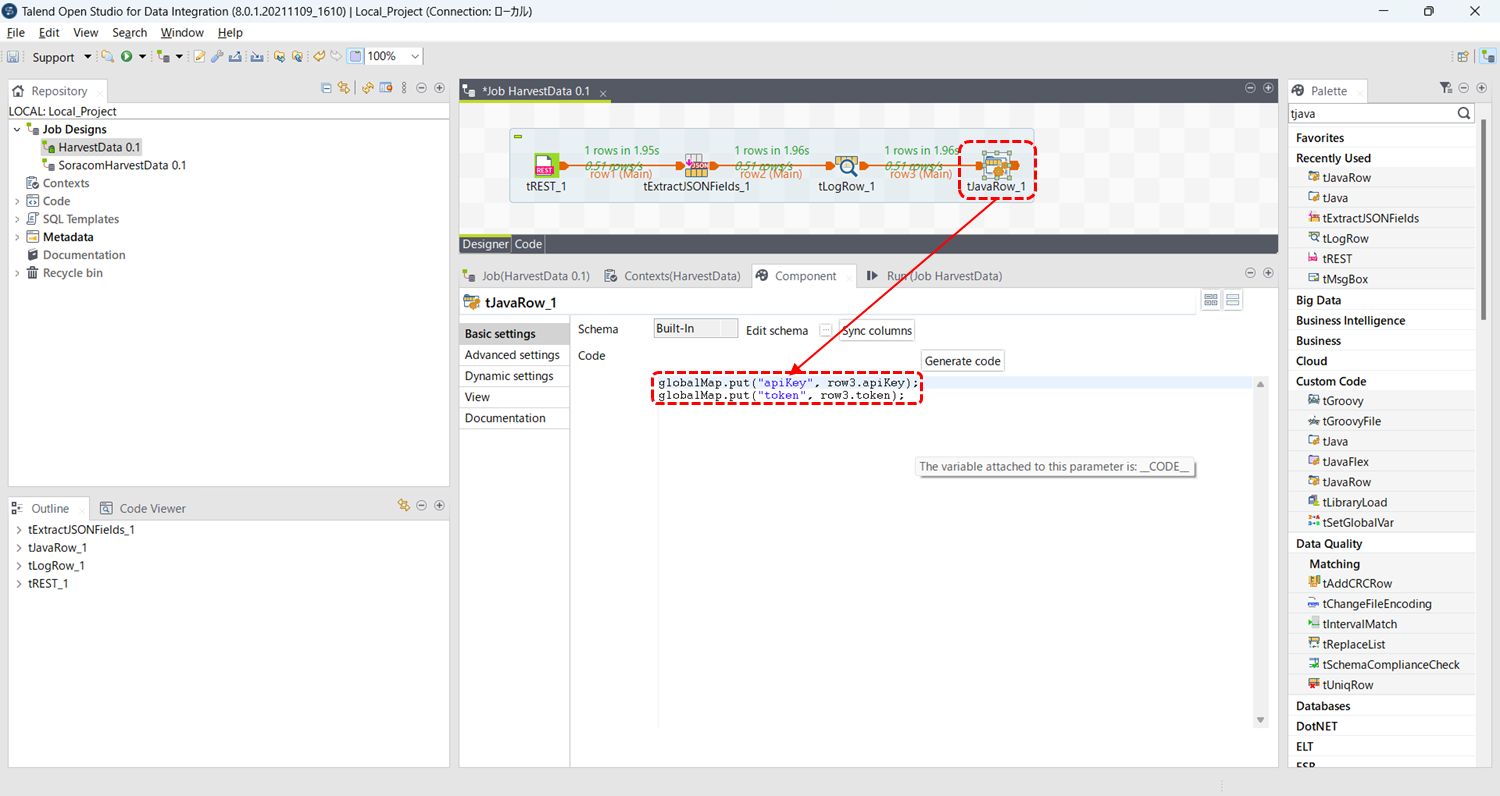Select the pencil Edit icon in the toolbar
Image resolution: width=1500 pixels, height=796 pixels.
(x=199, y=56)
